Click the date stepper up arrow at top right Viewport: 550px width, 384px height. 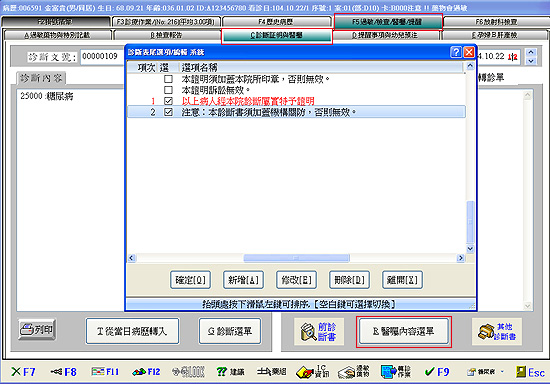point(531,52)
